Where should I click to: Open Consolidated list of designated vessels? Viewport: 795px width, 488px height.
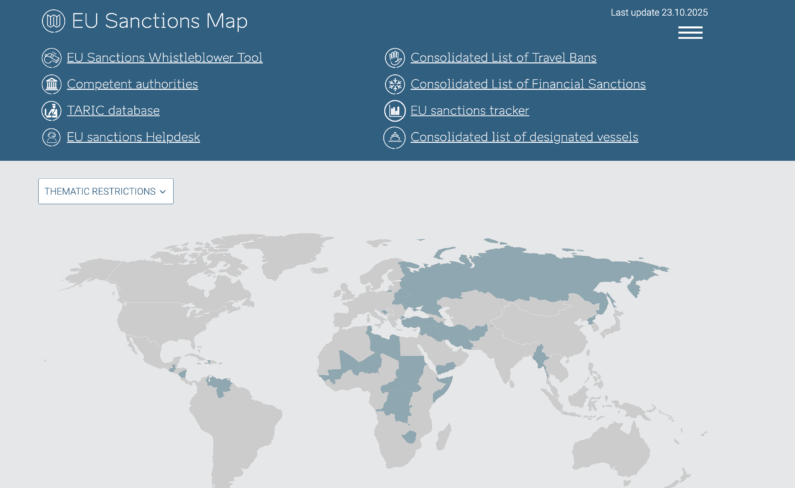(524, 137)
